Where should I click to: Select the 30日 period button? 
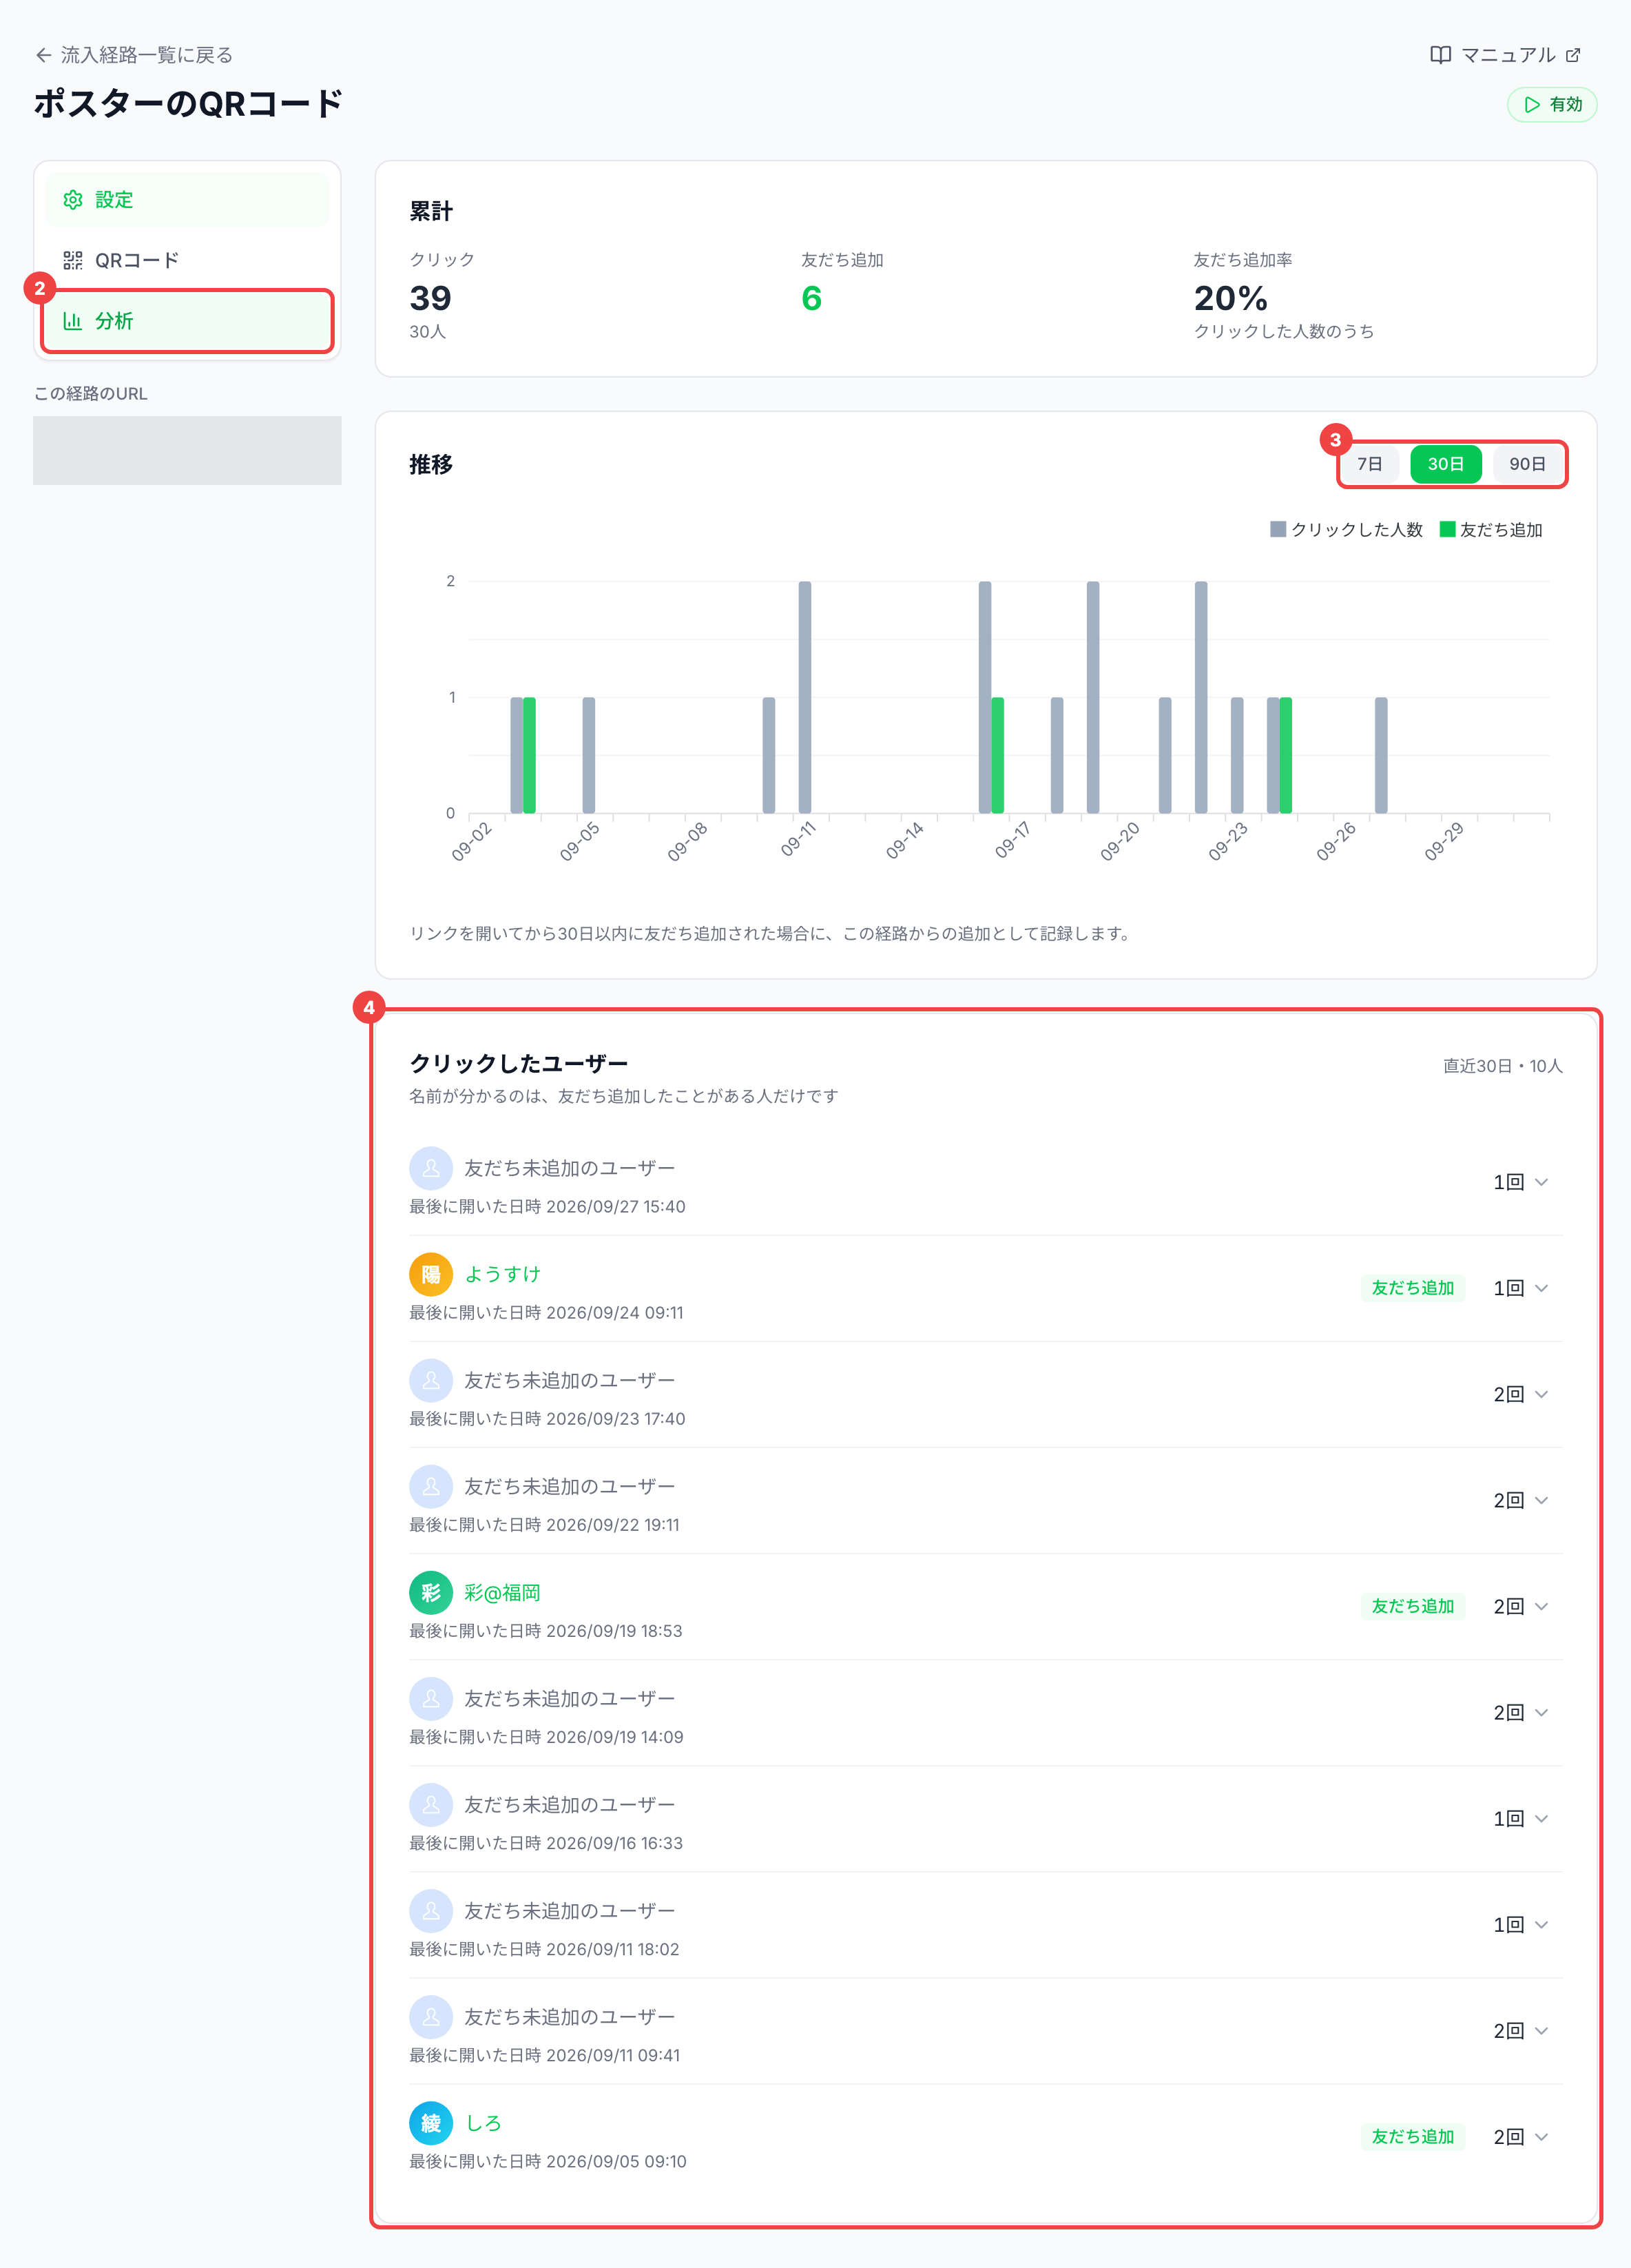coord(1445,464)
